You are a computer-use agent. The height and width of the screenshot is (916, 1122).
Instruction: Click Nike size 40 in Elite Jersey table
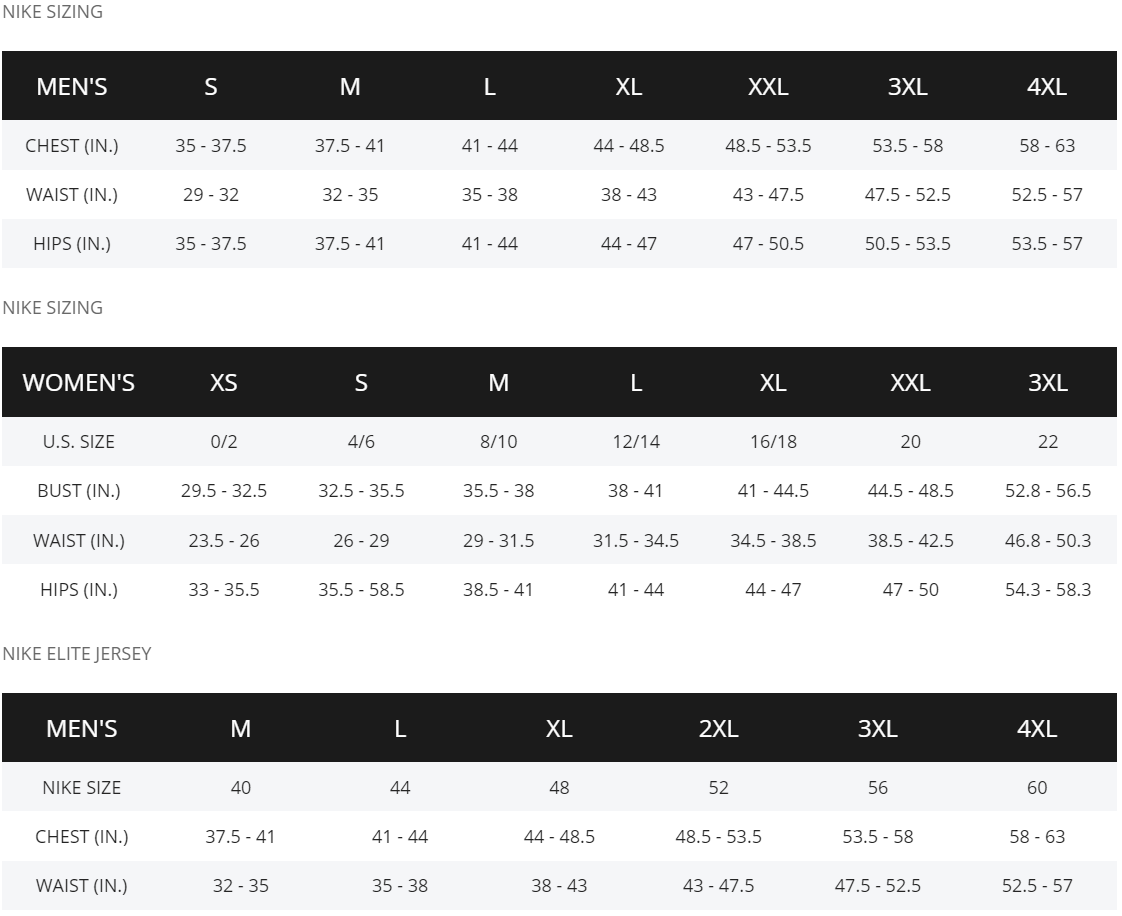point(241,788)
